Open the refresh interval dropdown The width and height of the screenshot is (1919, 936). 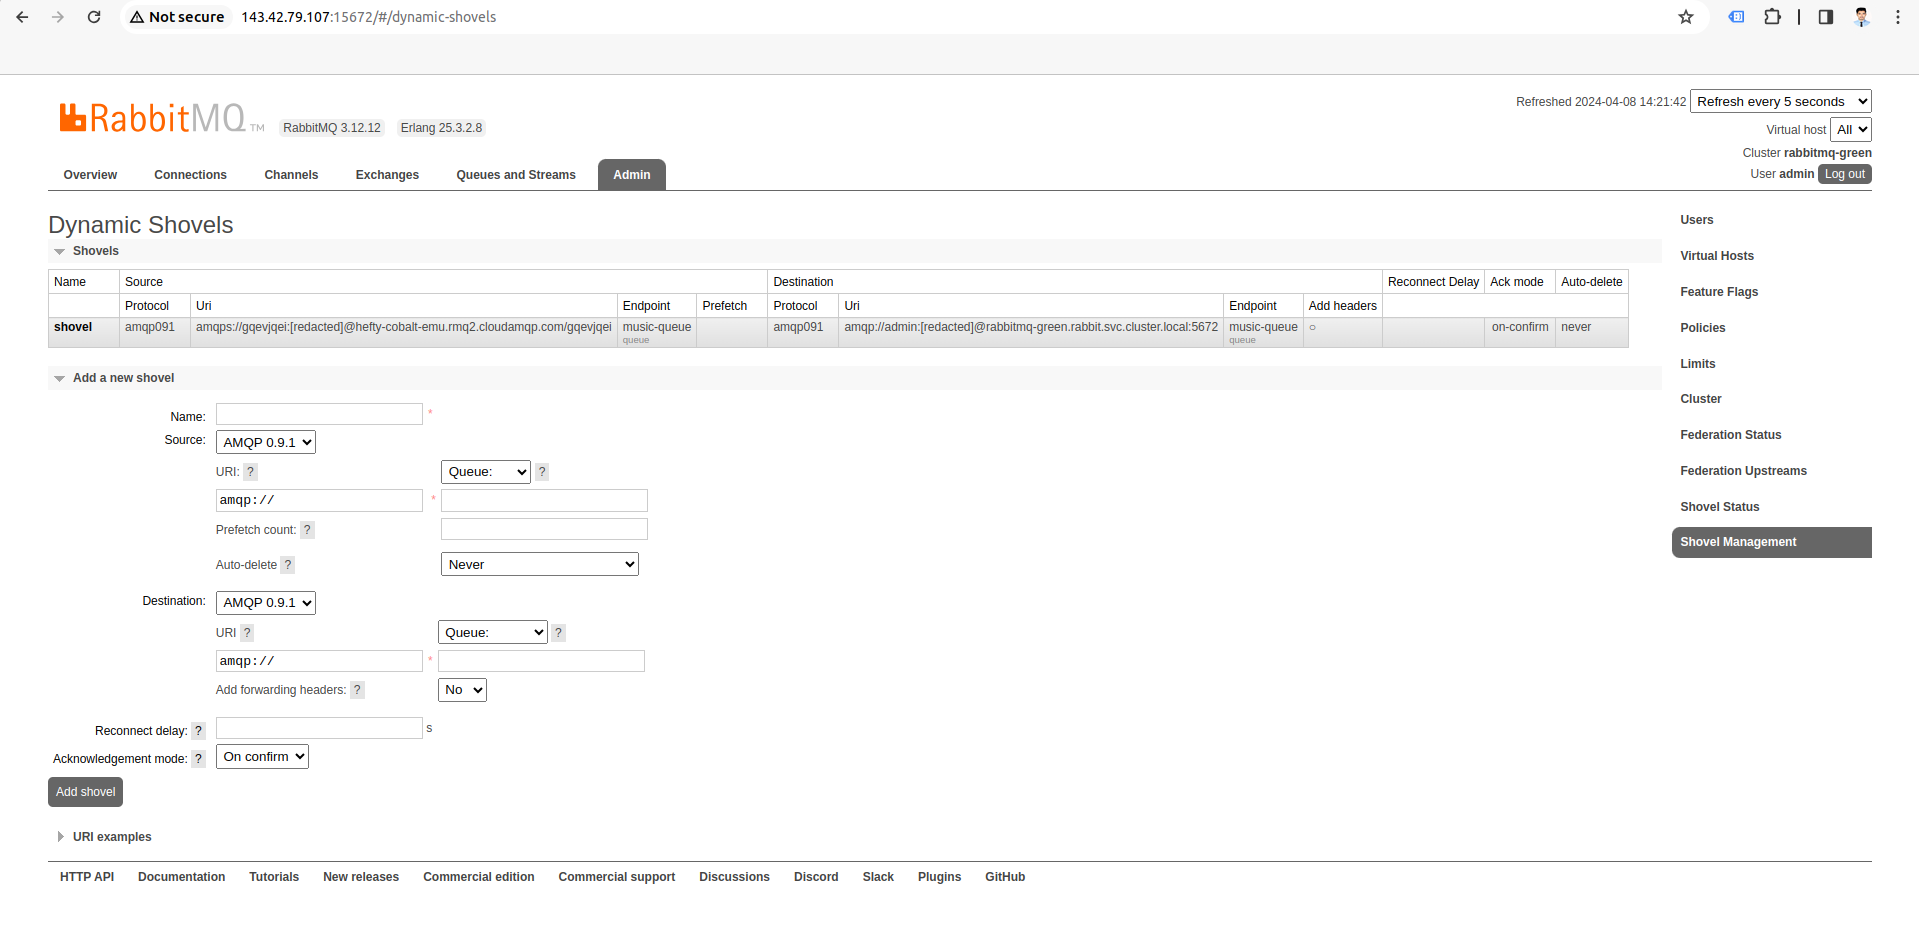pos(1780,101)
